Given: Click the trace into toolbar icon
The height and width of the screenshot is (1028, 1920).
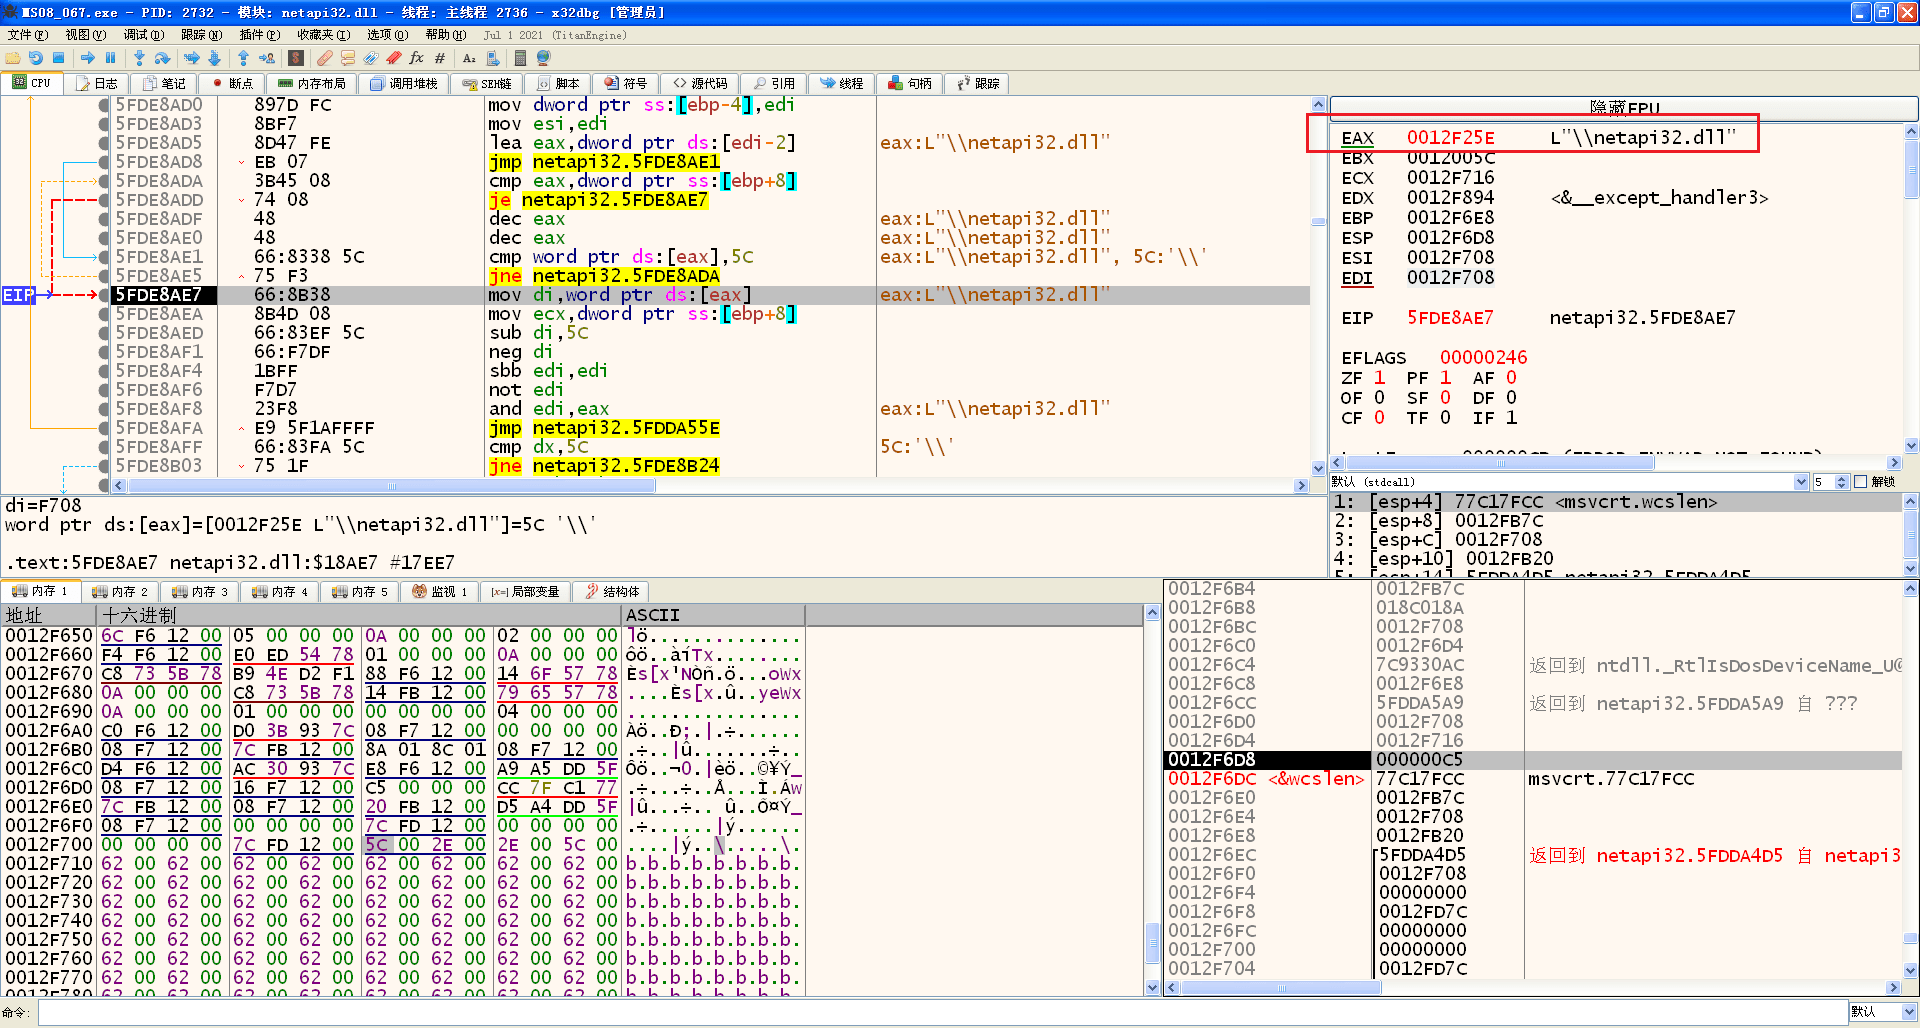Looking at the screenshot, I should click(x=192, y=58).
